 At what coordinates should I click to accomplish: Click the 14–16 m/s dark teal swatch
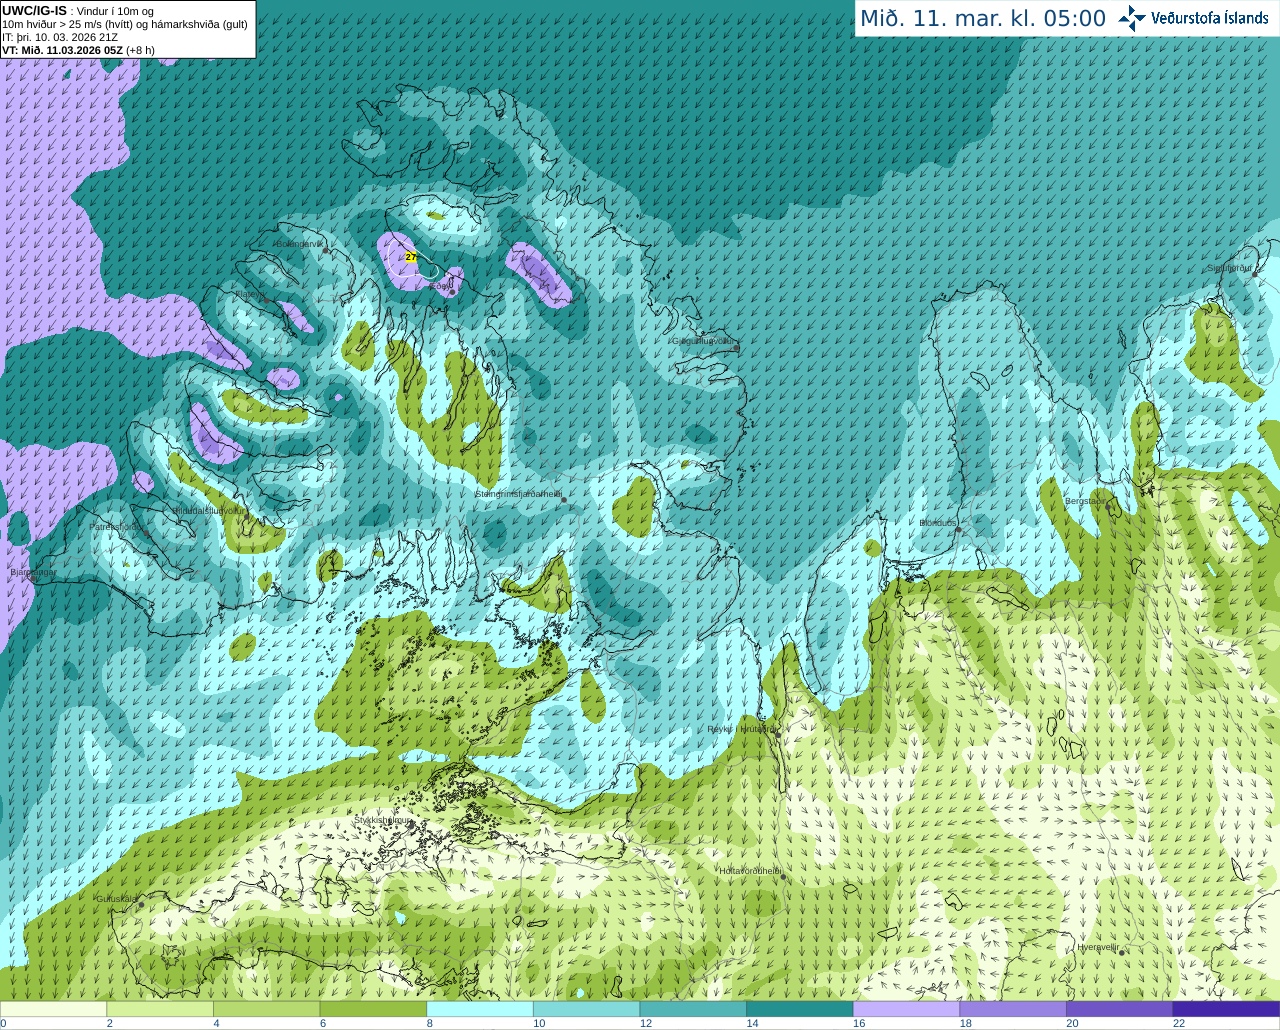800,1009
